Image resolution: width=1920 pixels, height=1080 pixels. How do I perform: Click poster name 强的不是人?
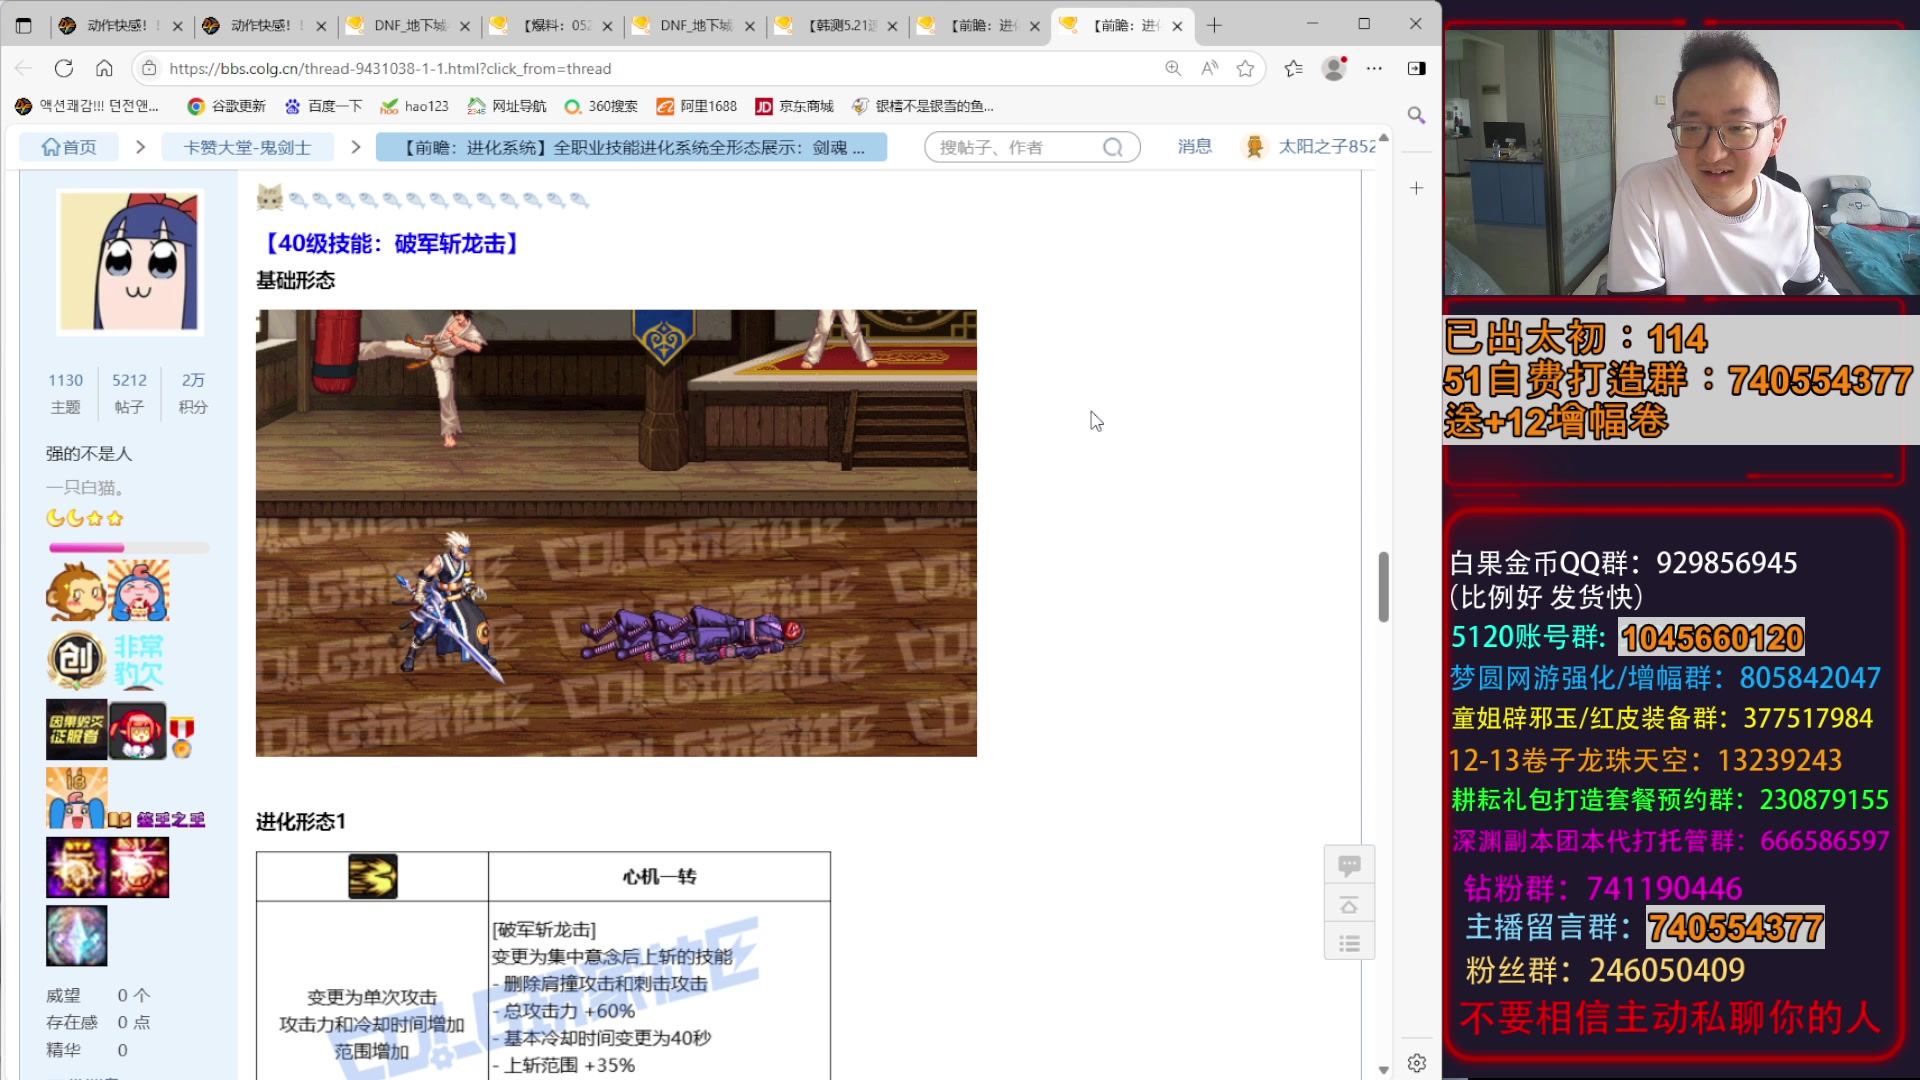(89, 454)
